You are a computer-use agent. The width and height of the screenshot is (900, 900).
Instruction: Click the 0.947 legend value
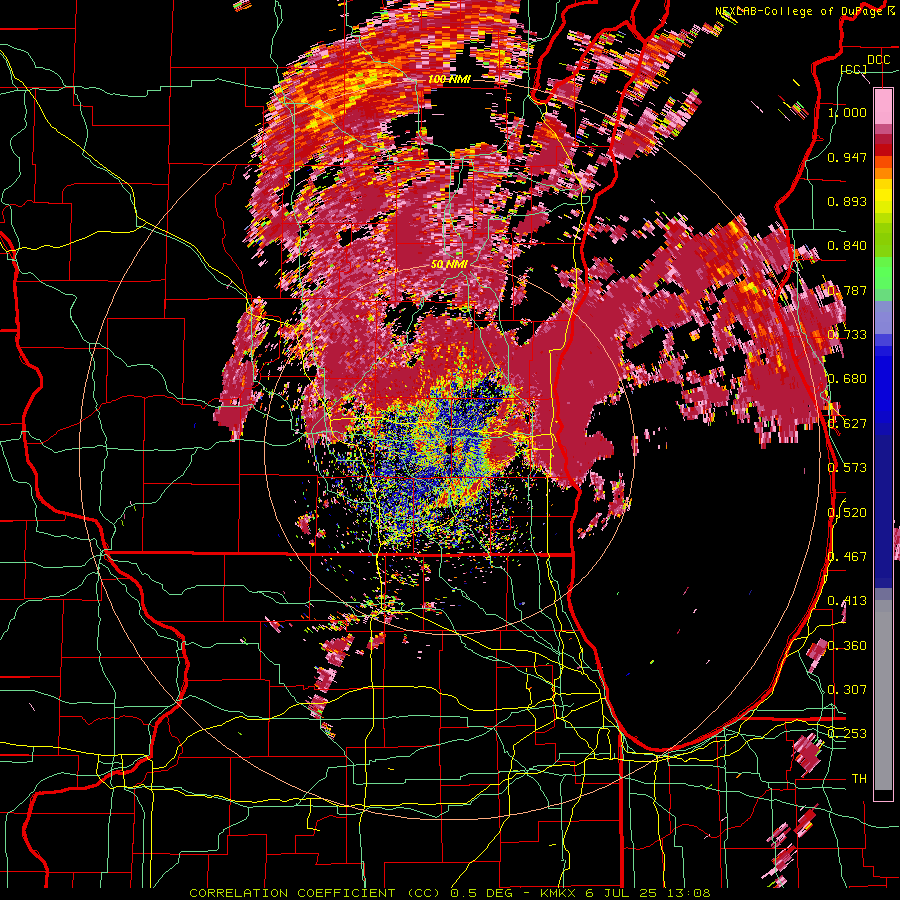847,157
